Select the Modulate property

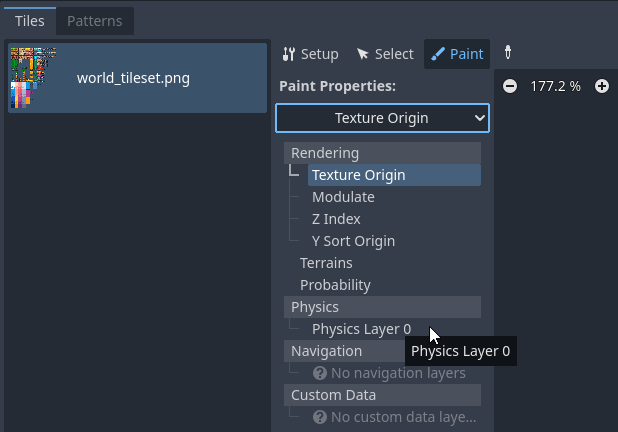[x=343, y=197]
